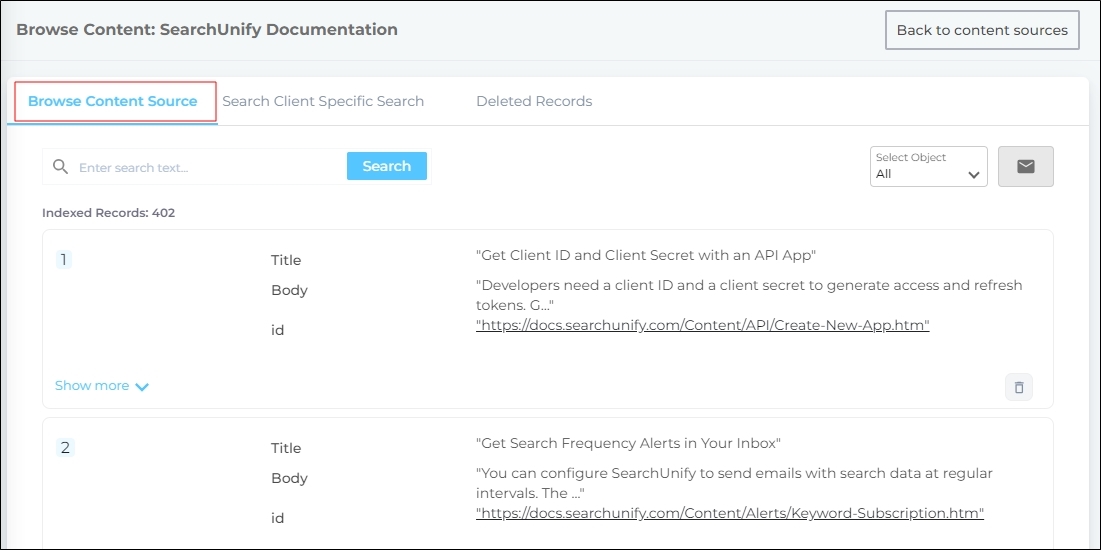Expand record 1 with Show more

click(102, 386)
